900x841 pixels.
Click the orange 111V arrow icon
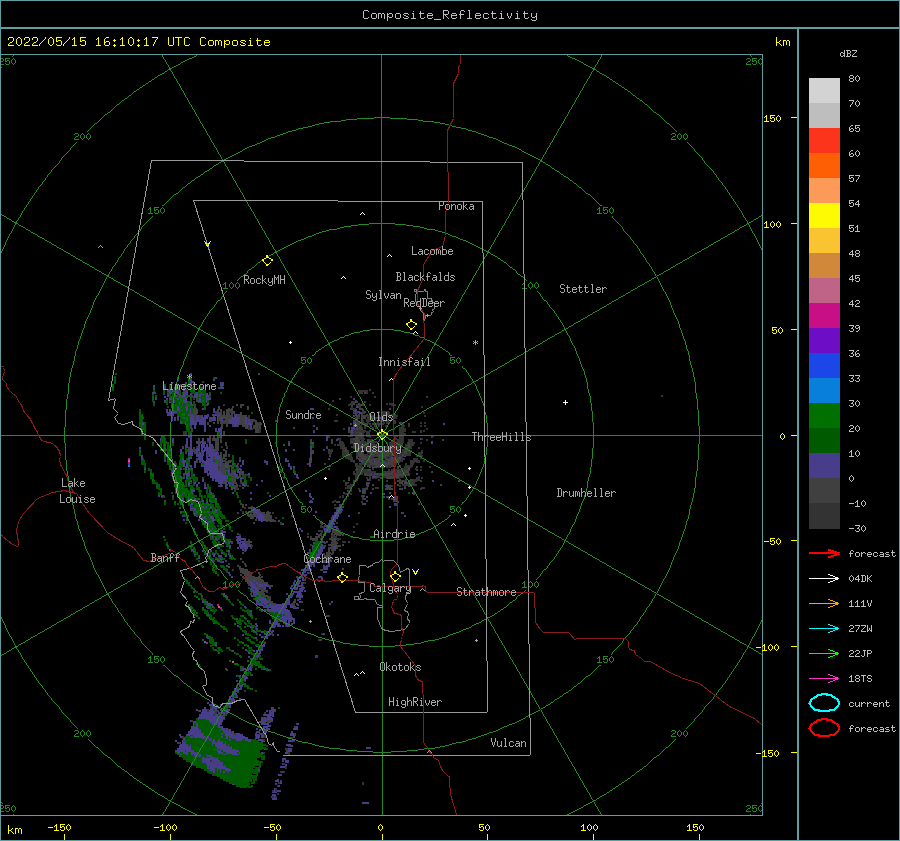824,603
